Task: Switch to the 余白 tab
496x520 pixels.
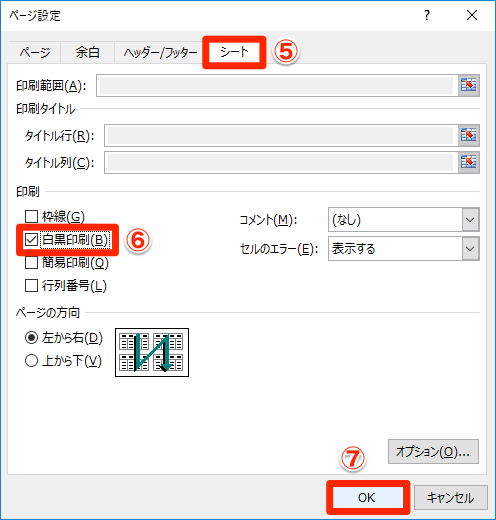Action: (88, 52)
